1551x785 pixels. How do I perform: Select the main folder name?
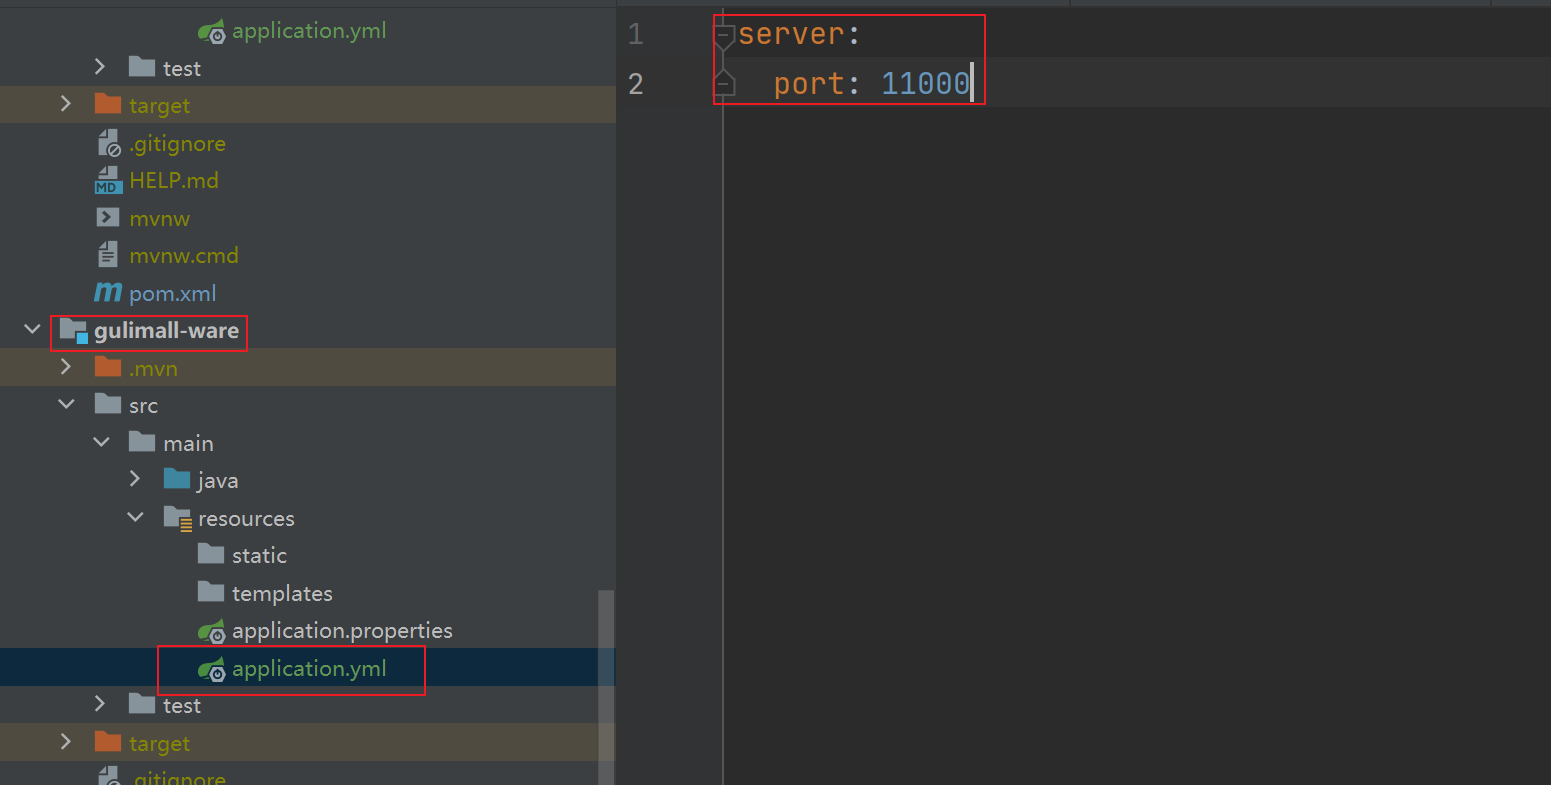click(x=188, y=444)
